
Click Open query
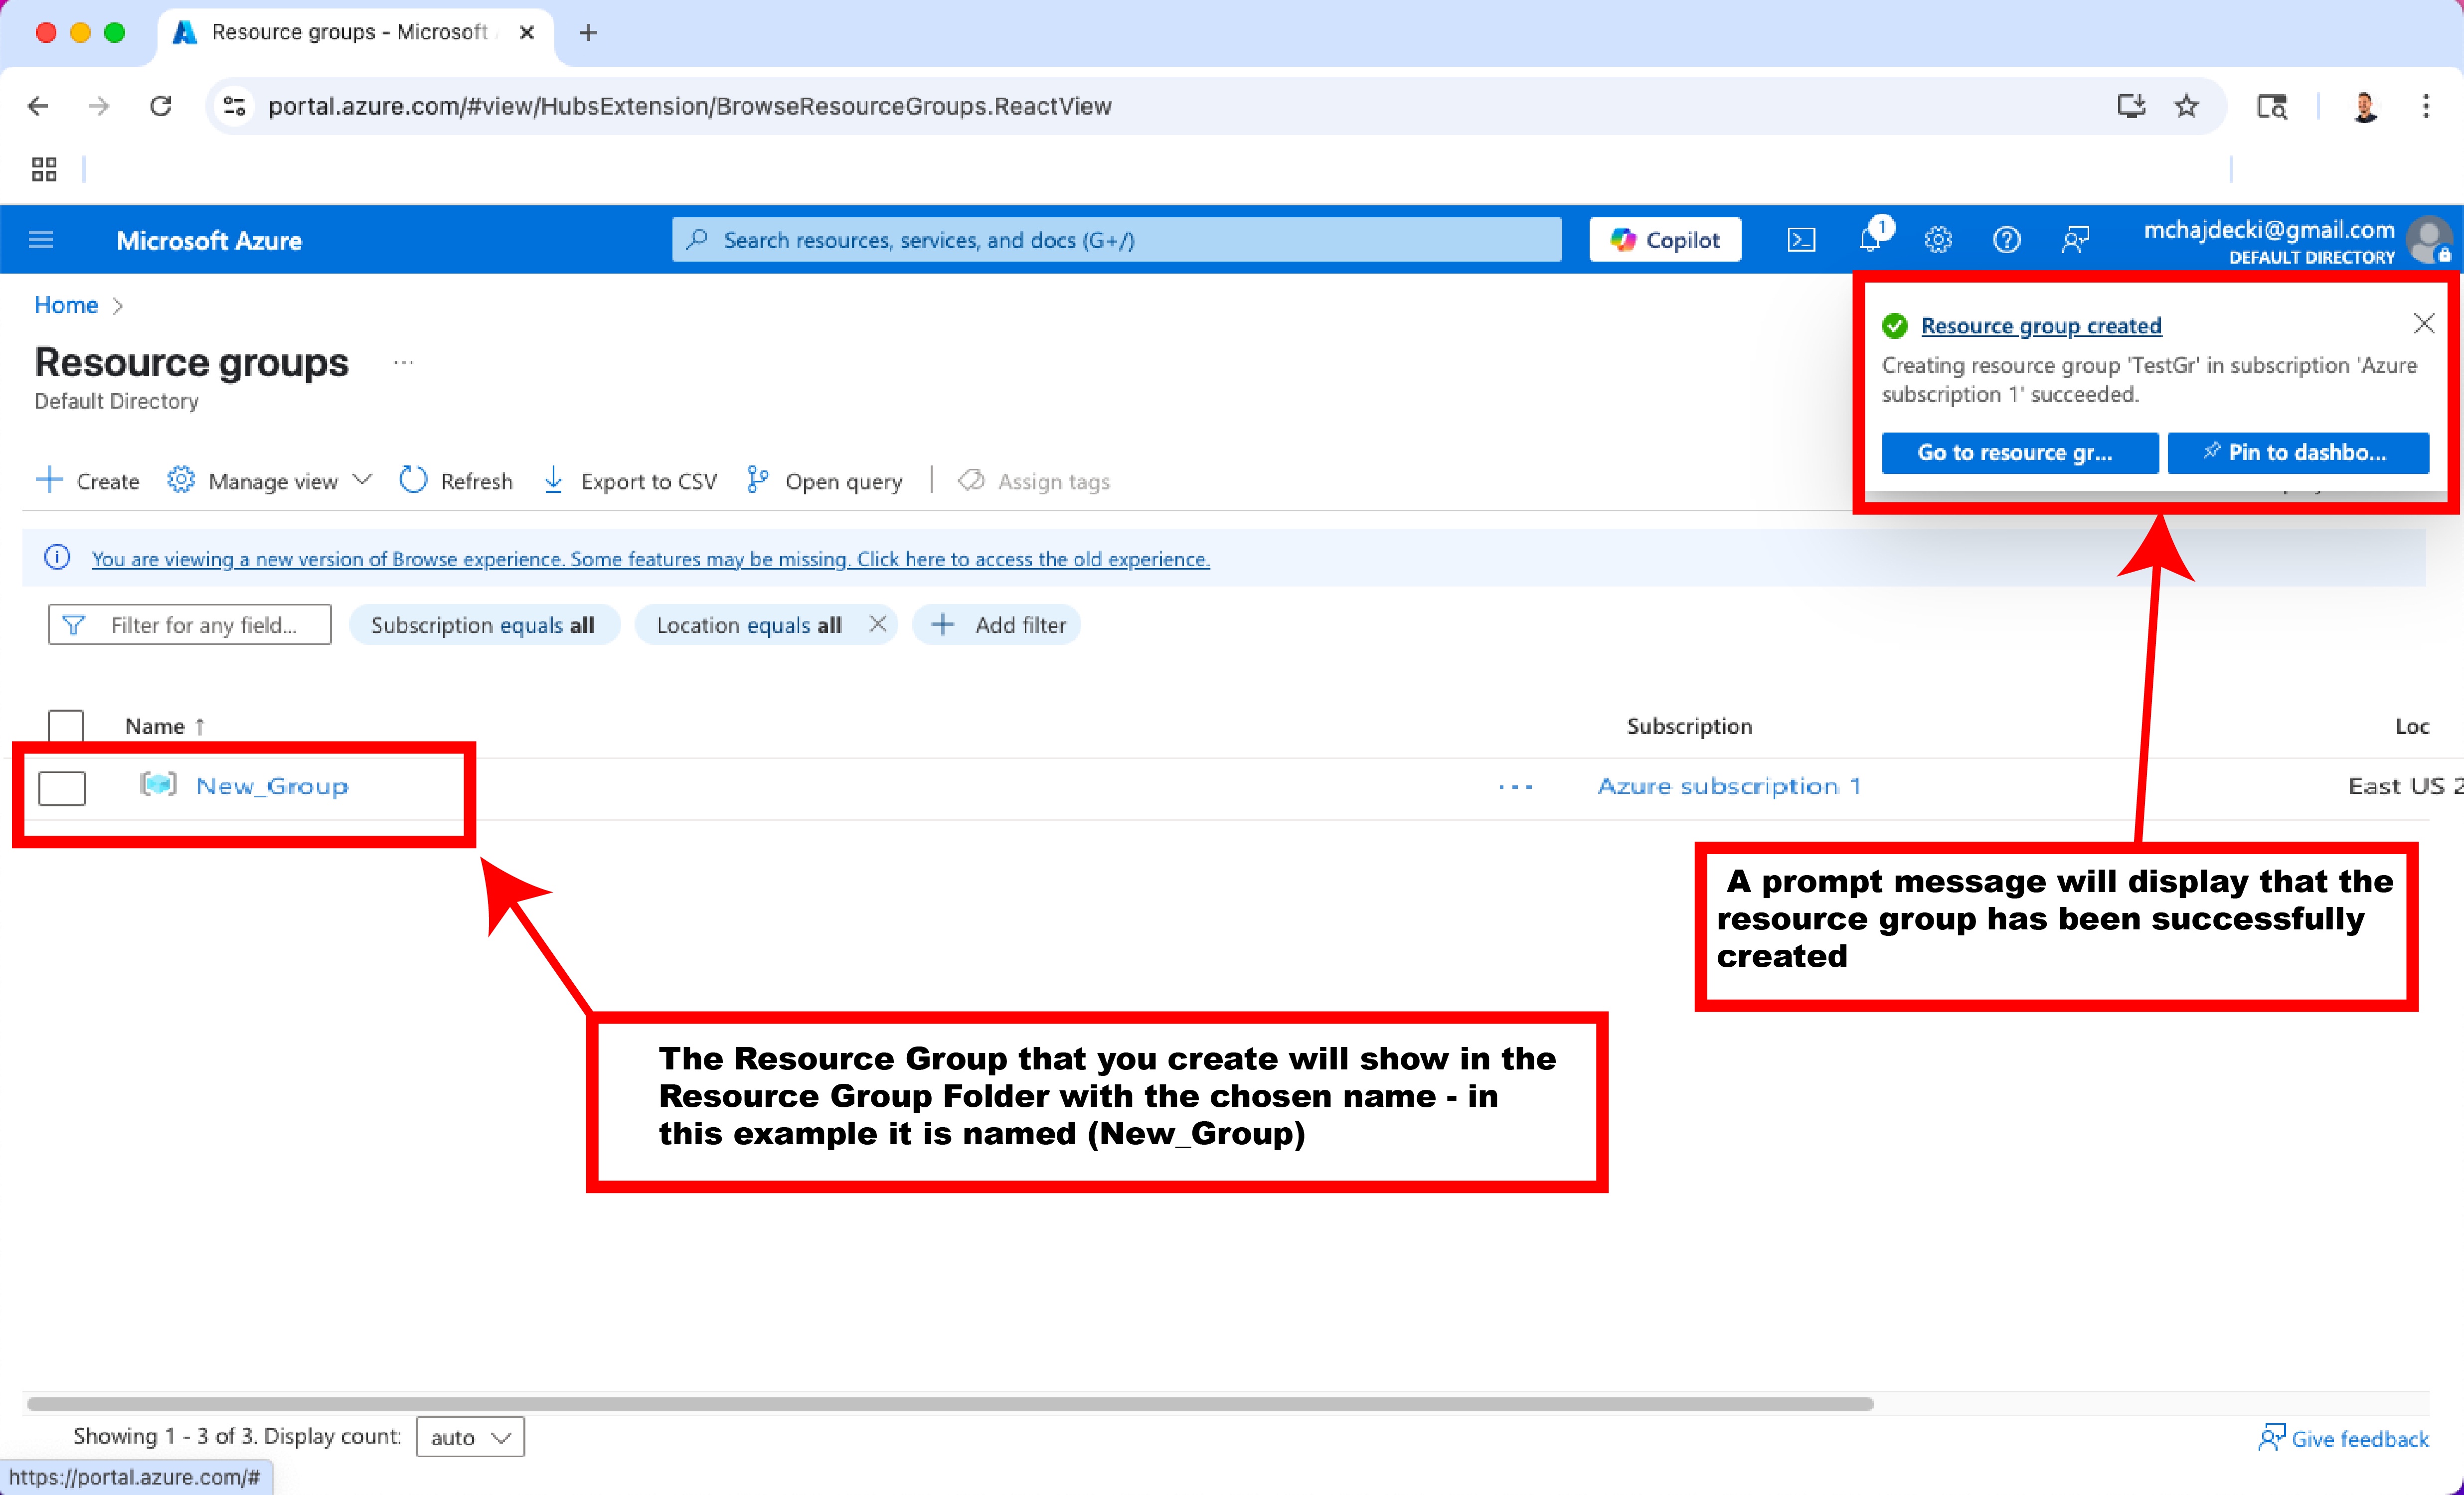824,481
